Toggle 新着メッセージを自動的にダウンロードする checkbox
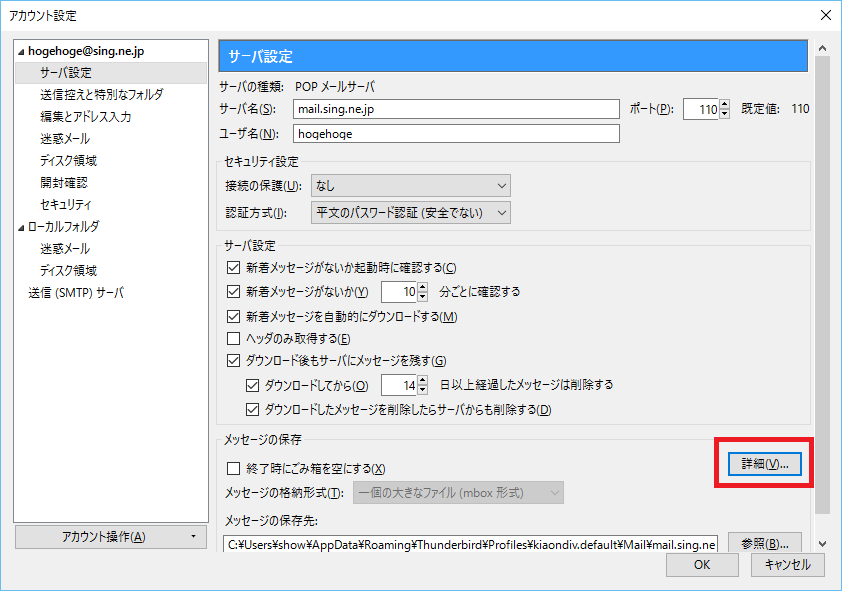 coord(234,317)
